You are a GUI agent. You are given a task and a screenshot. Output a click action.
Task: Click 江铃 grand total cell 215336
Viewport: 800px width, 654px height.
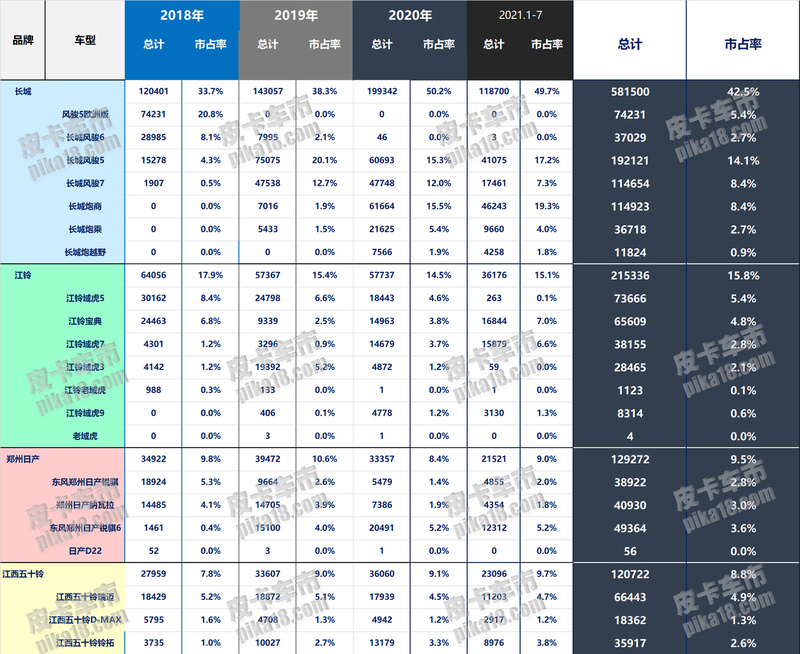(630, 275)
